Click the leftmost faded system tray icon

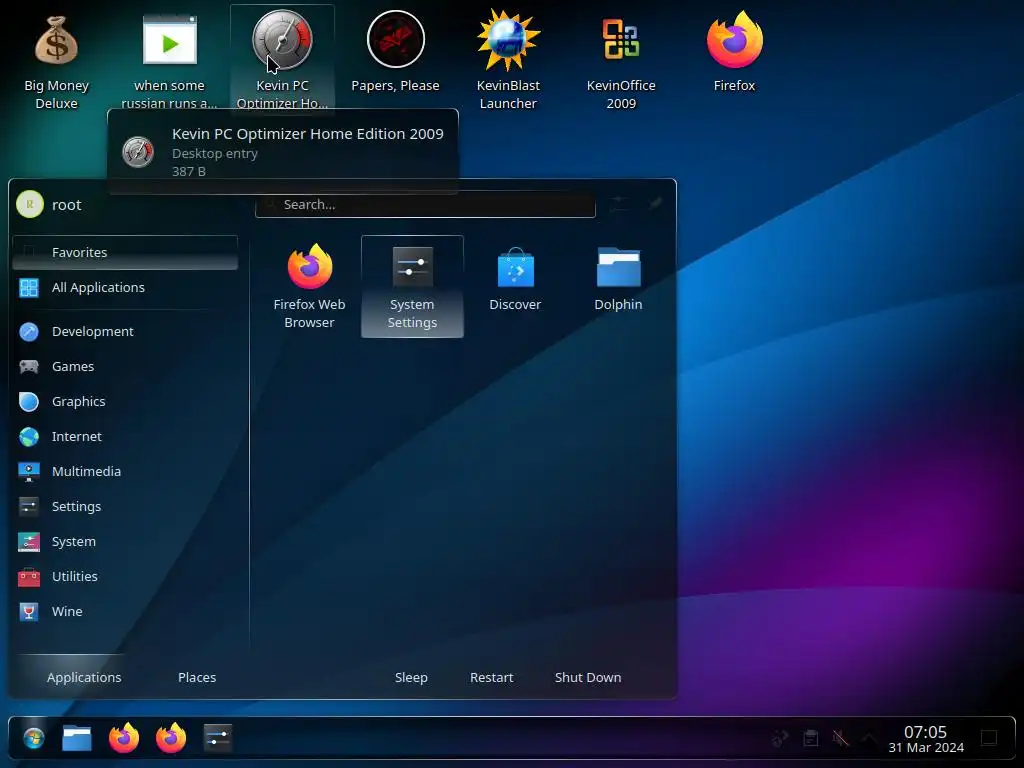pos(780,739)
